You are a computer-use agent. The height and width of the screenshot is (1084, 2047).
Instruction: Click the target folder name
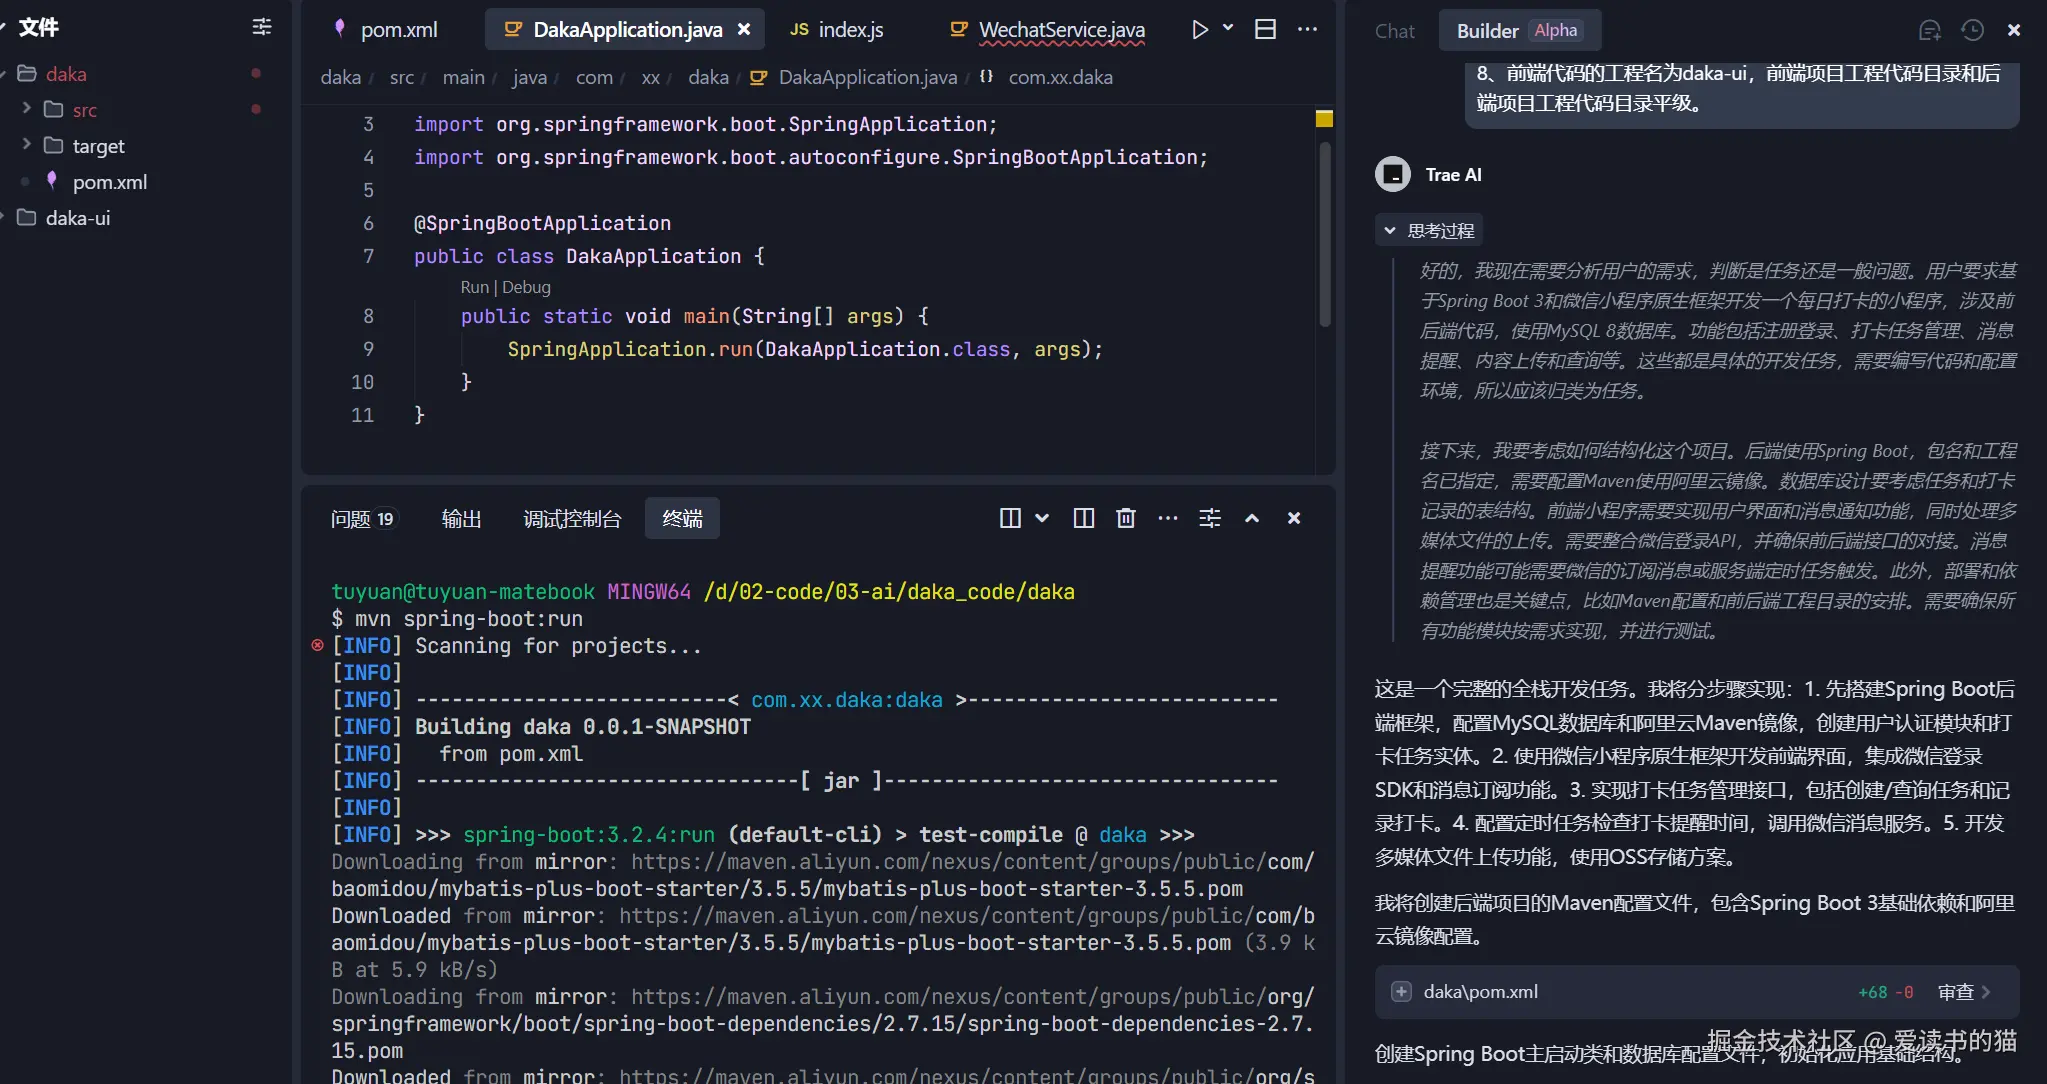click(x=98, y=146)
